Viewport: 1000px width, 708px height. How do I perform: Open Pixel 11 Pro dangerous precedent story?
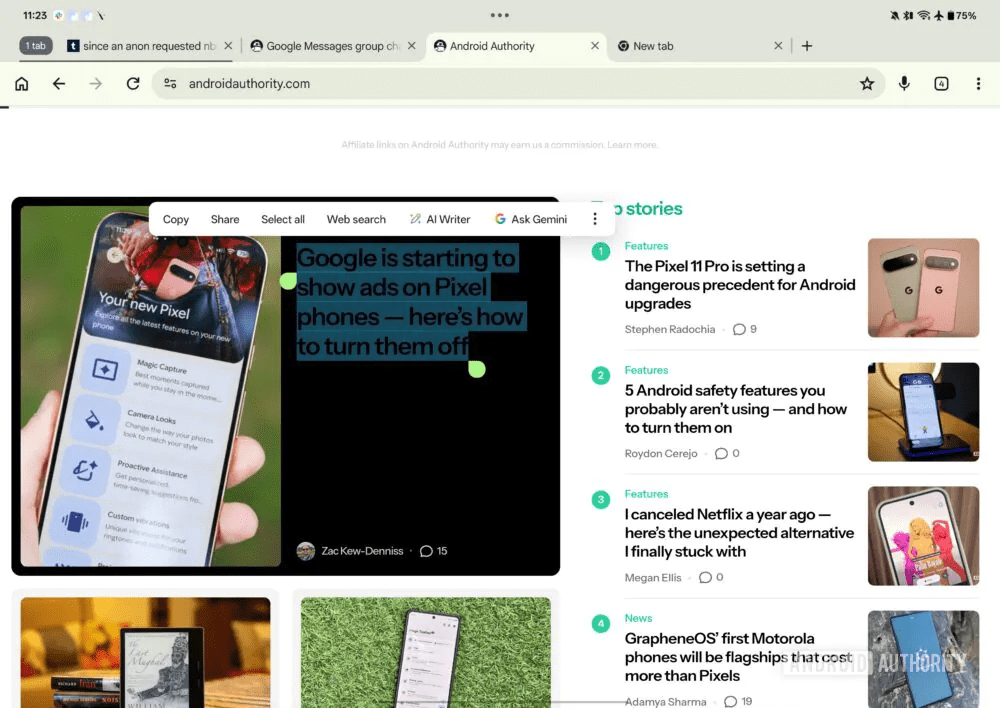(740, 284)
